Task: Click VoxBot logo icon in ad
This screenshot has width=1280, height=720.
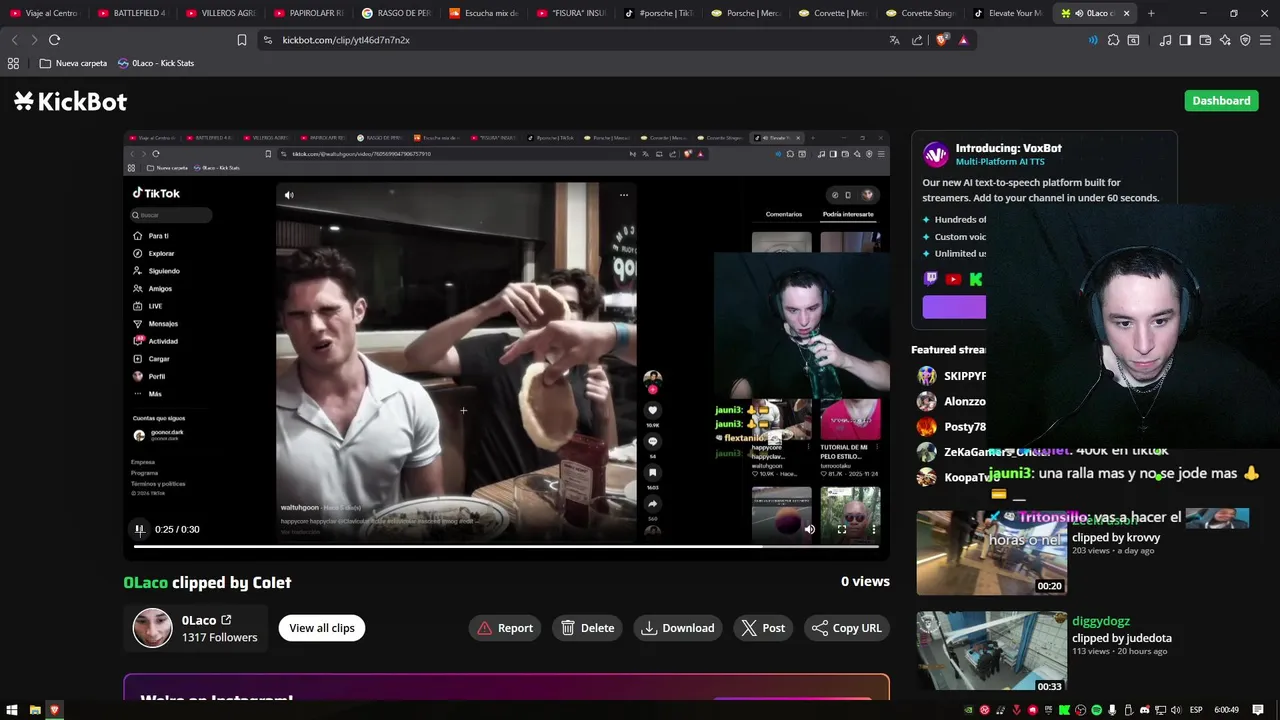Action: tap(936, 154)
